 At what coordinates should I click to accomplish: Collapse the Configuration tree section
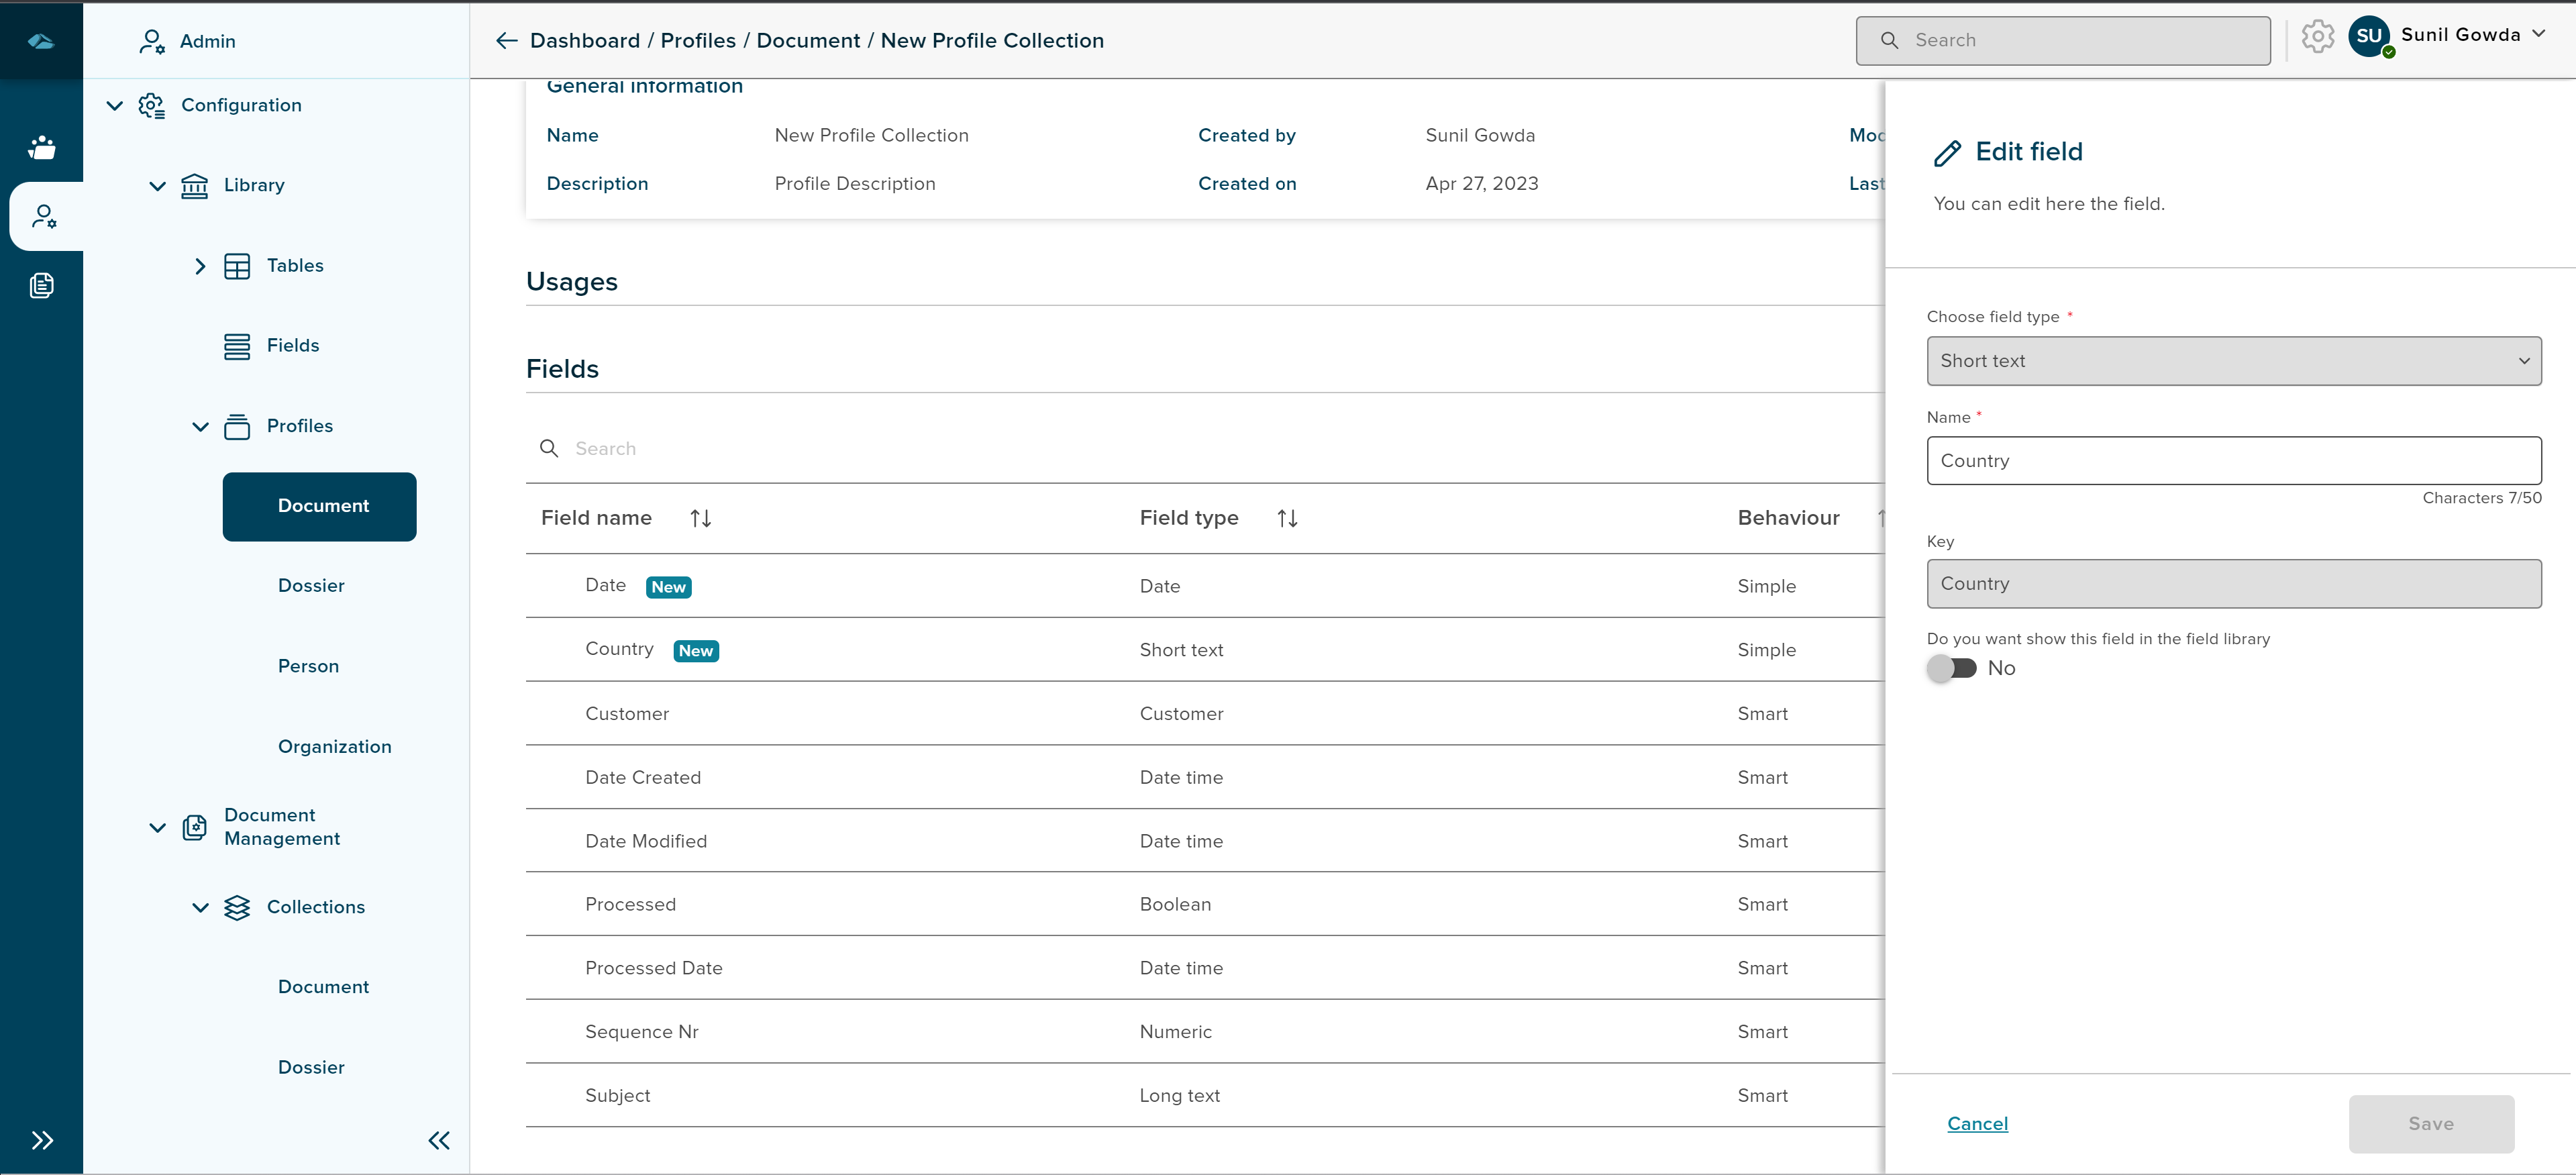(115, 105)
